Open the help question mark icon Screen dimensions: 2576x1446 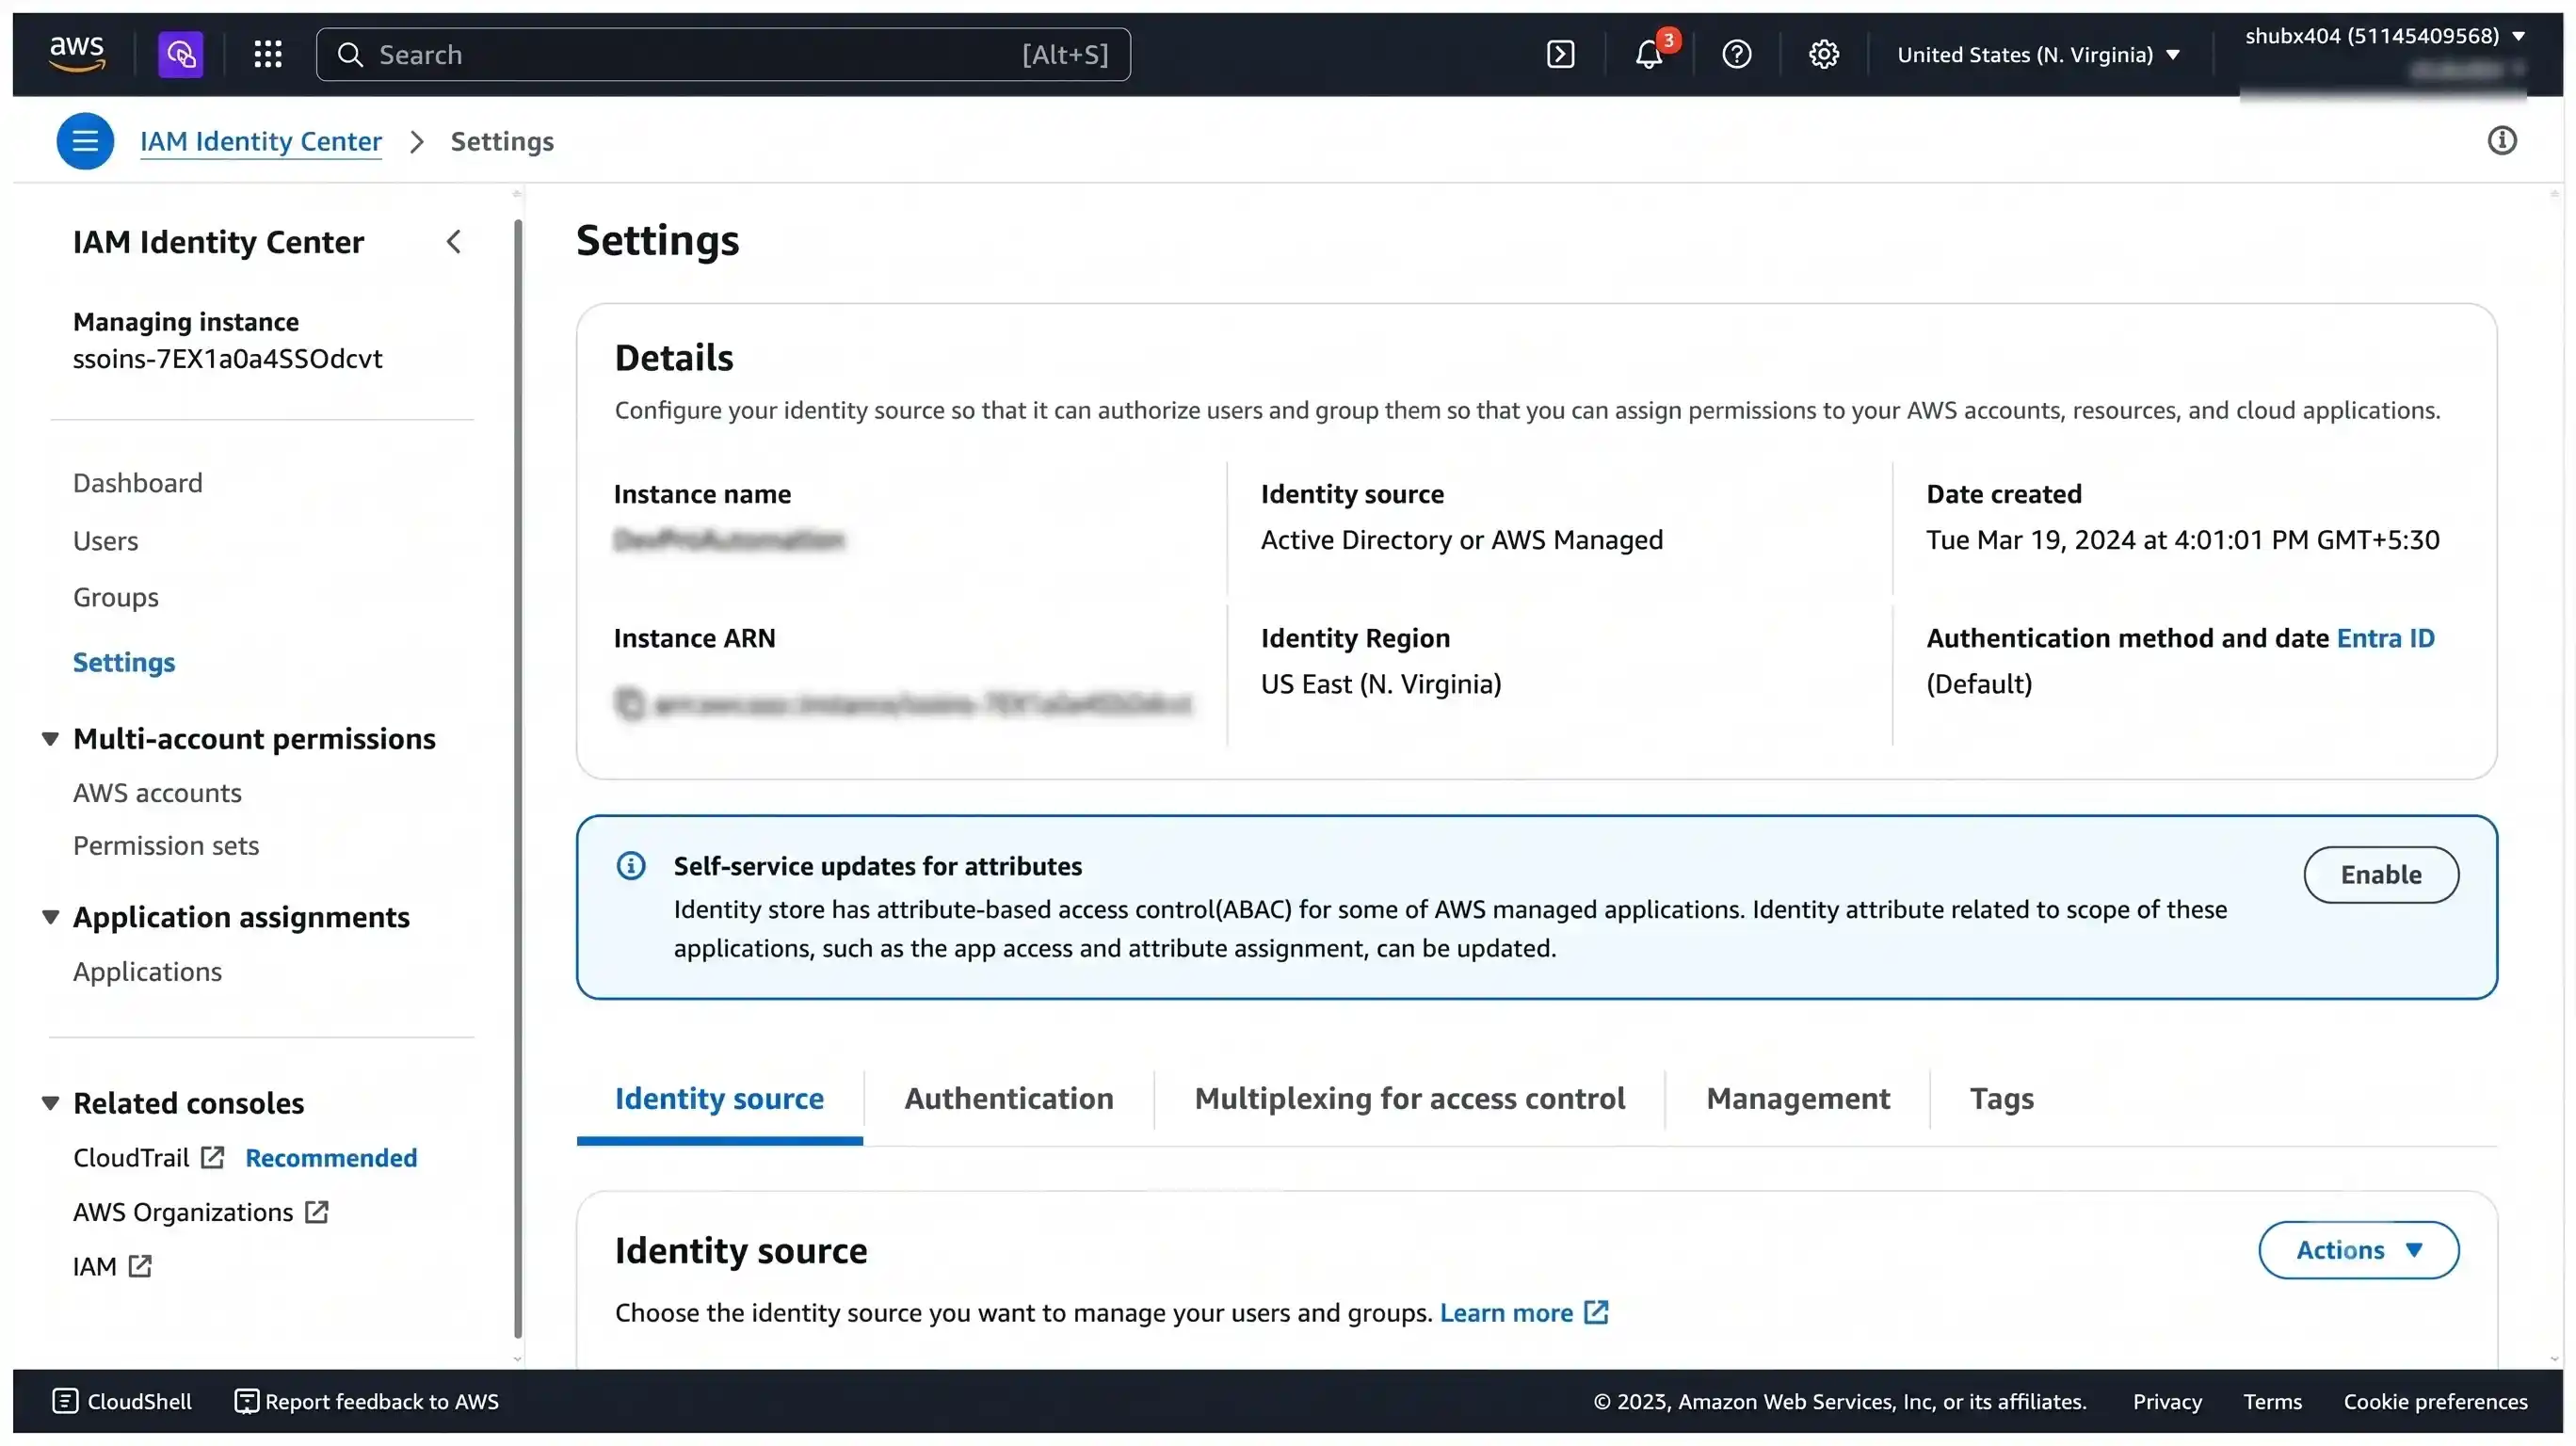1737,54
